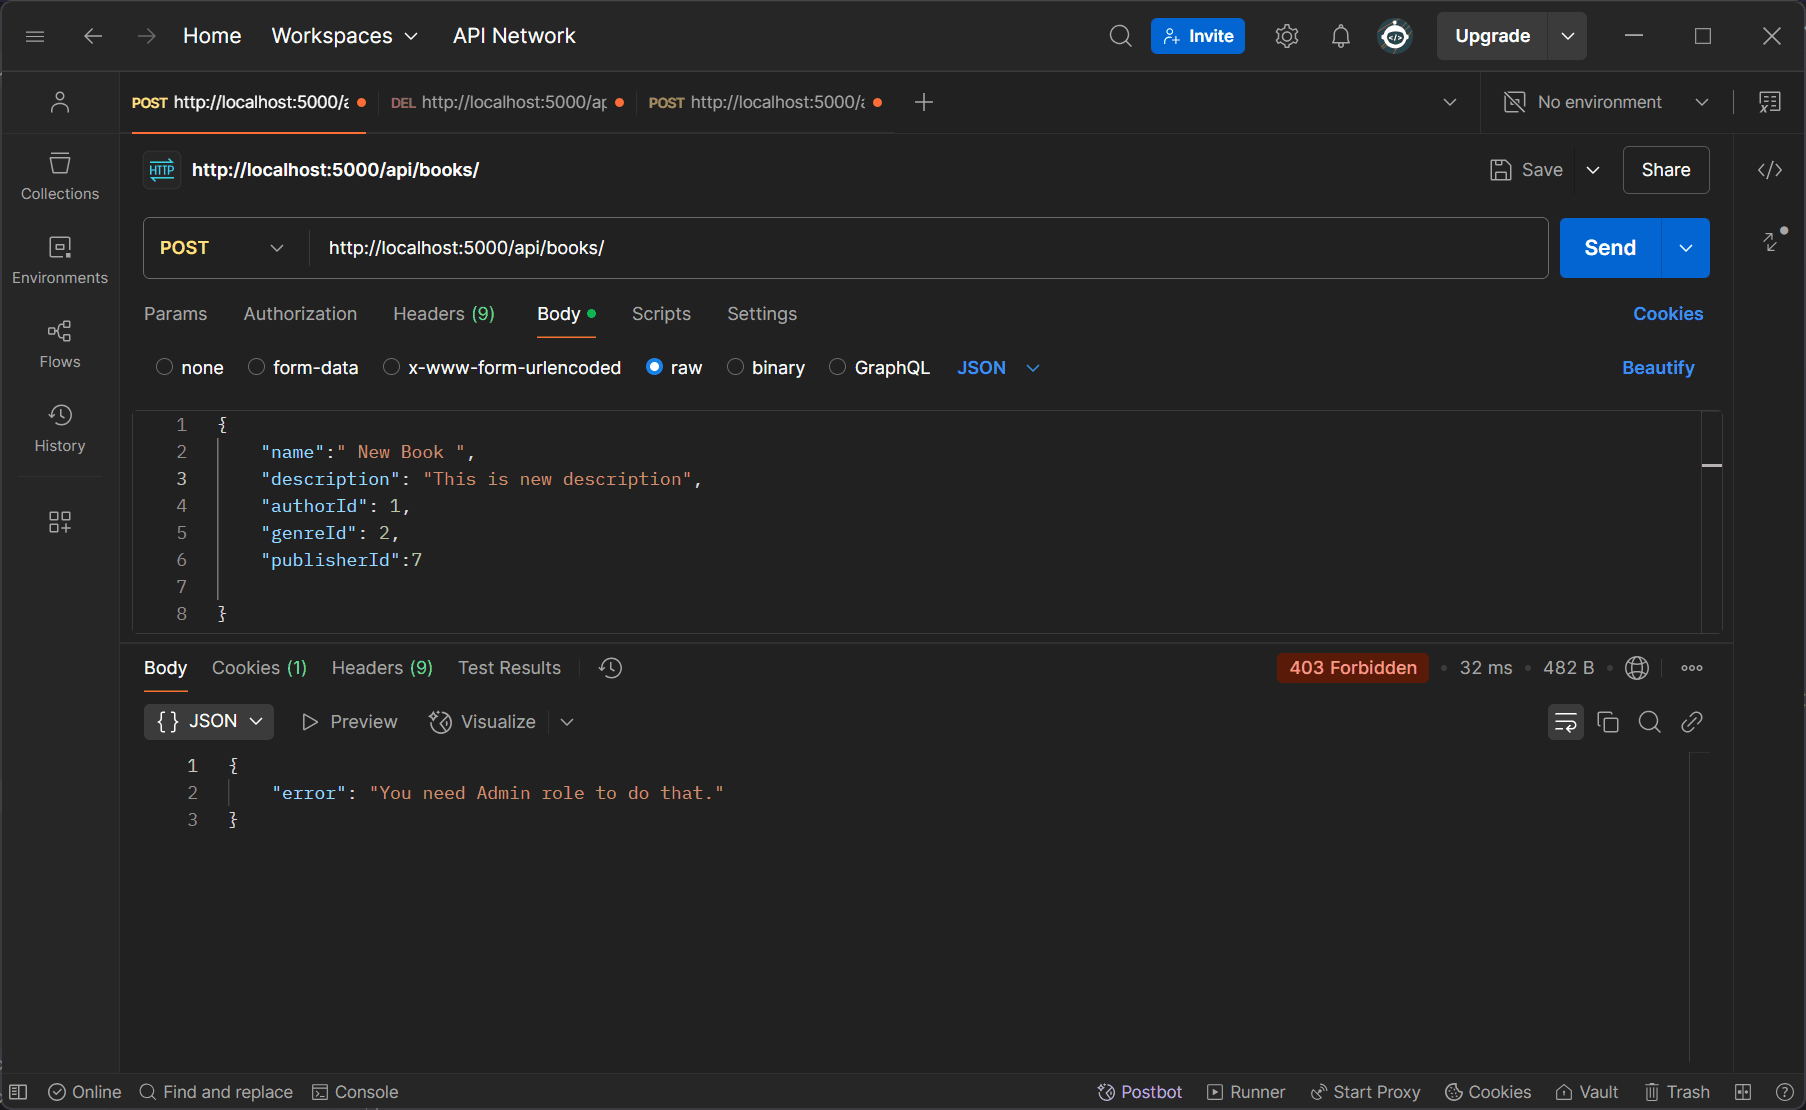Click the Visualize button
The height and width of the screenshot is (1110, 1806).
(483, 722)
